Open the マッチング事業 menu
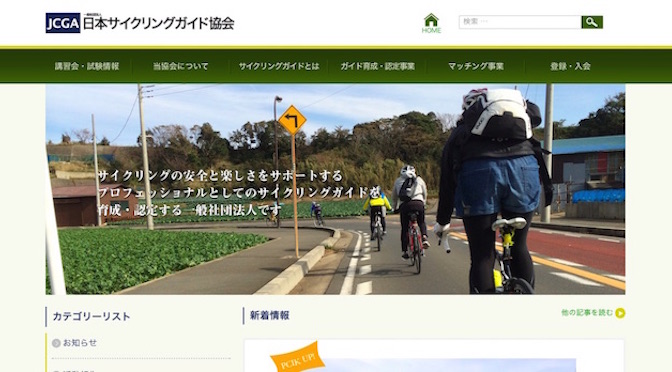Screen dimensions: 672x372 click(x=476, y=66)
